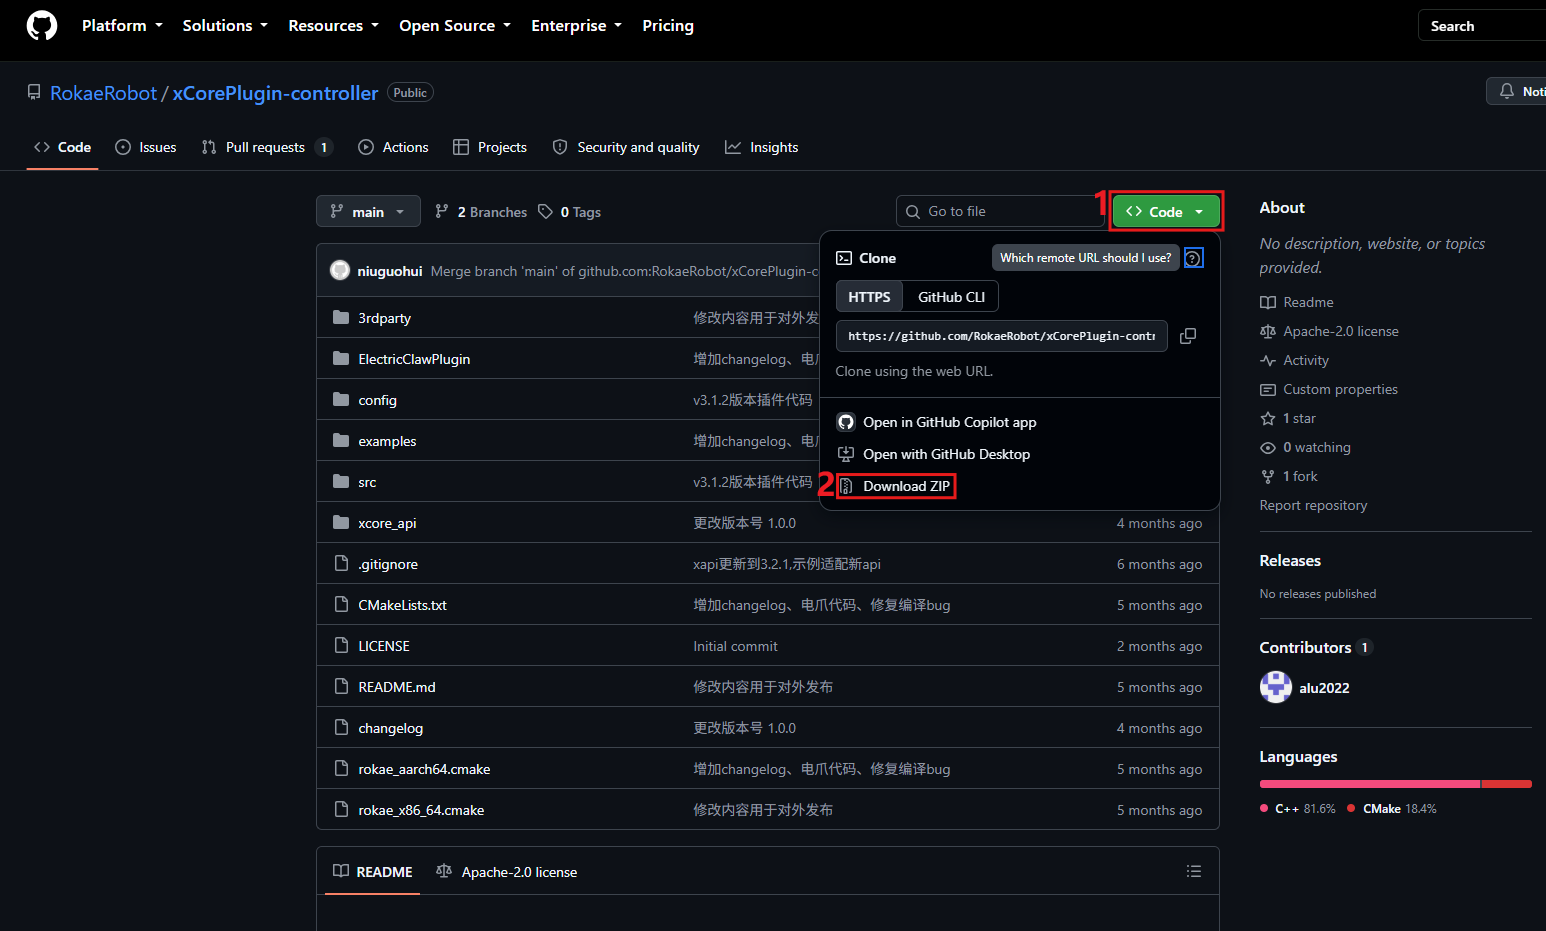This screenshot has height=931, width=1546.
Task: Click the Search box in header
Action: click(1482, 26)
